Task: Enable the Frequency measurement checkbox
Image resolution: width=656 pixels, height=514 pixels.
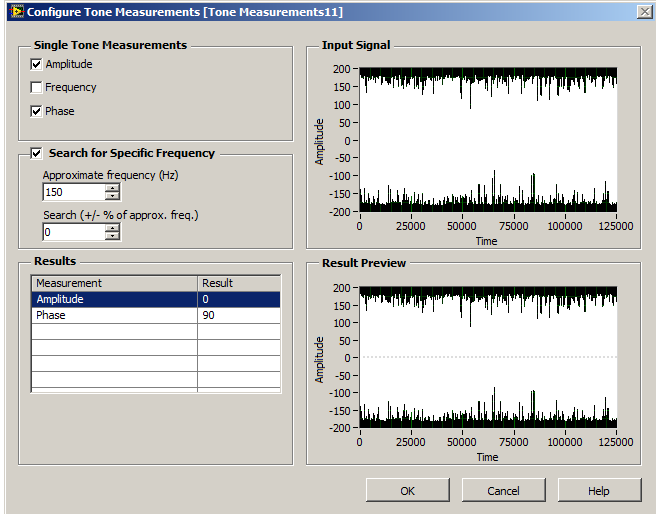Action: [x=36, y=87]
